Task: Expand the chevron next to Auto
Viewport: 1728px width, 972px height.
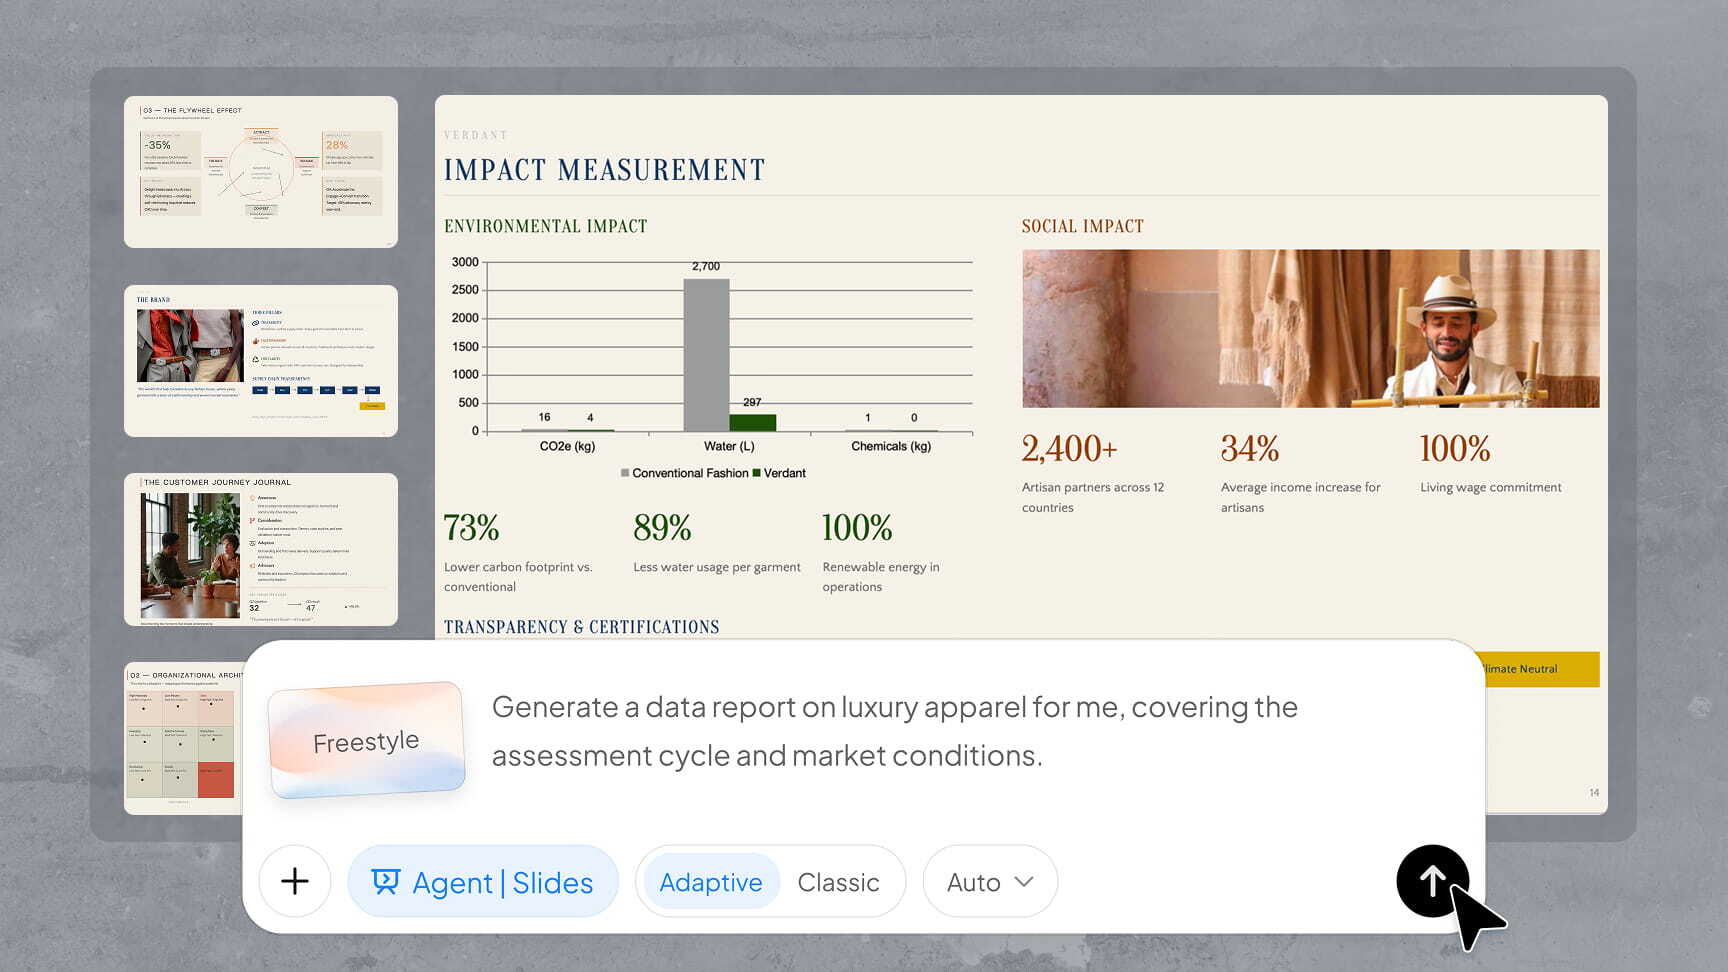Action: point(1024,882)
